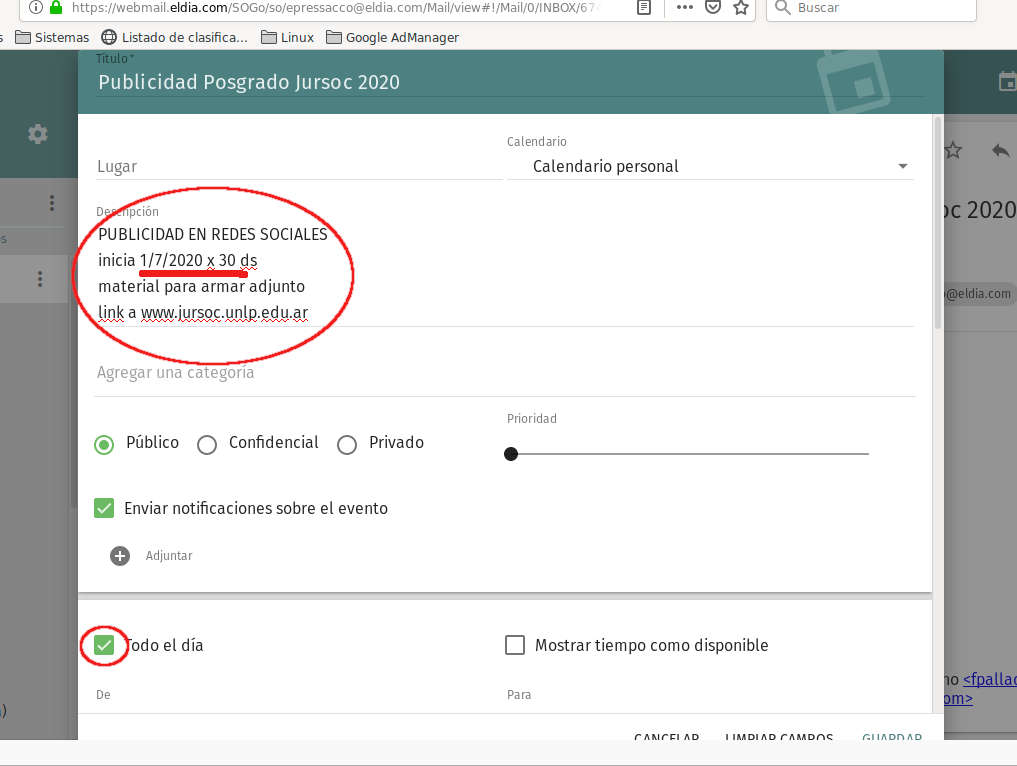Viewport: 1017px width, 766px height.
Task: Click the Pocket save icon
Action: (x=713, y=8)
